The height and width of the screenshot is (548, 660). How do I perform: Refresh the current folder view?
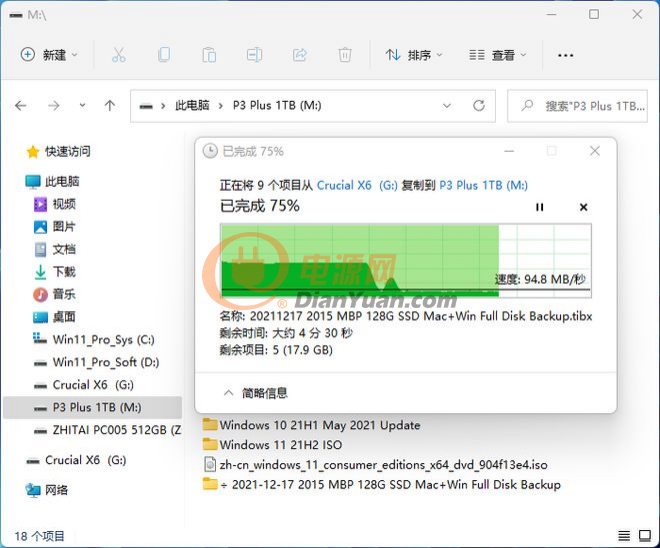(480, 105)
